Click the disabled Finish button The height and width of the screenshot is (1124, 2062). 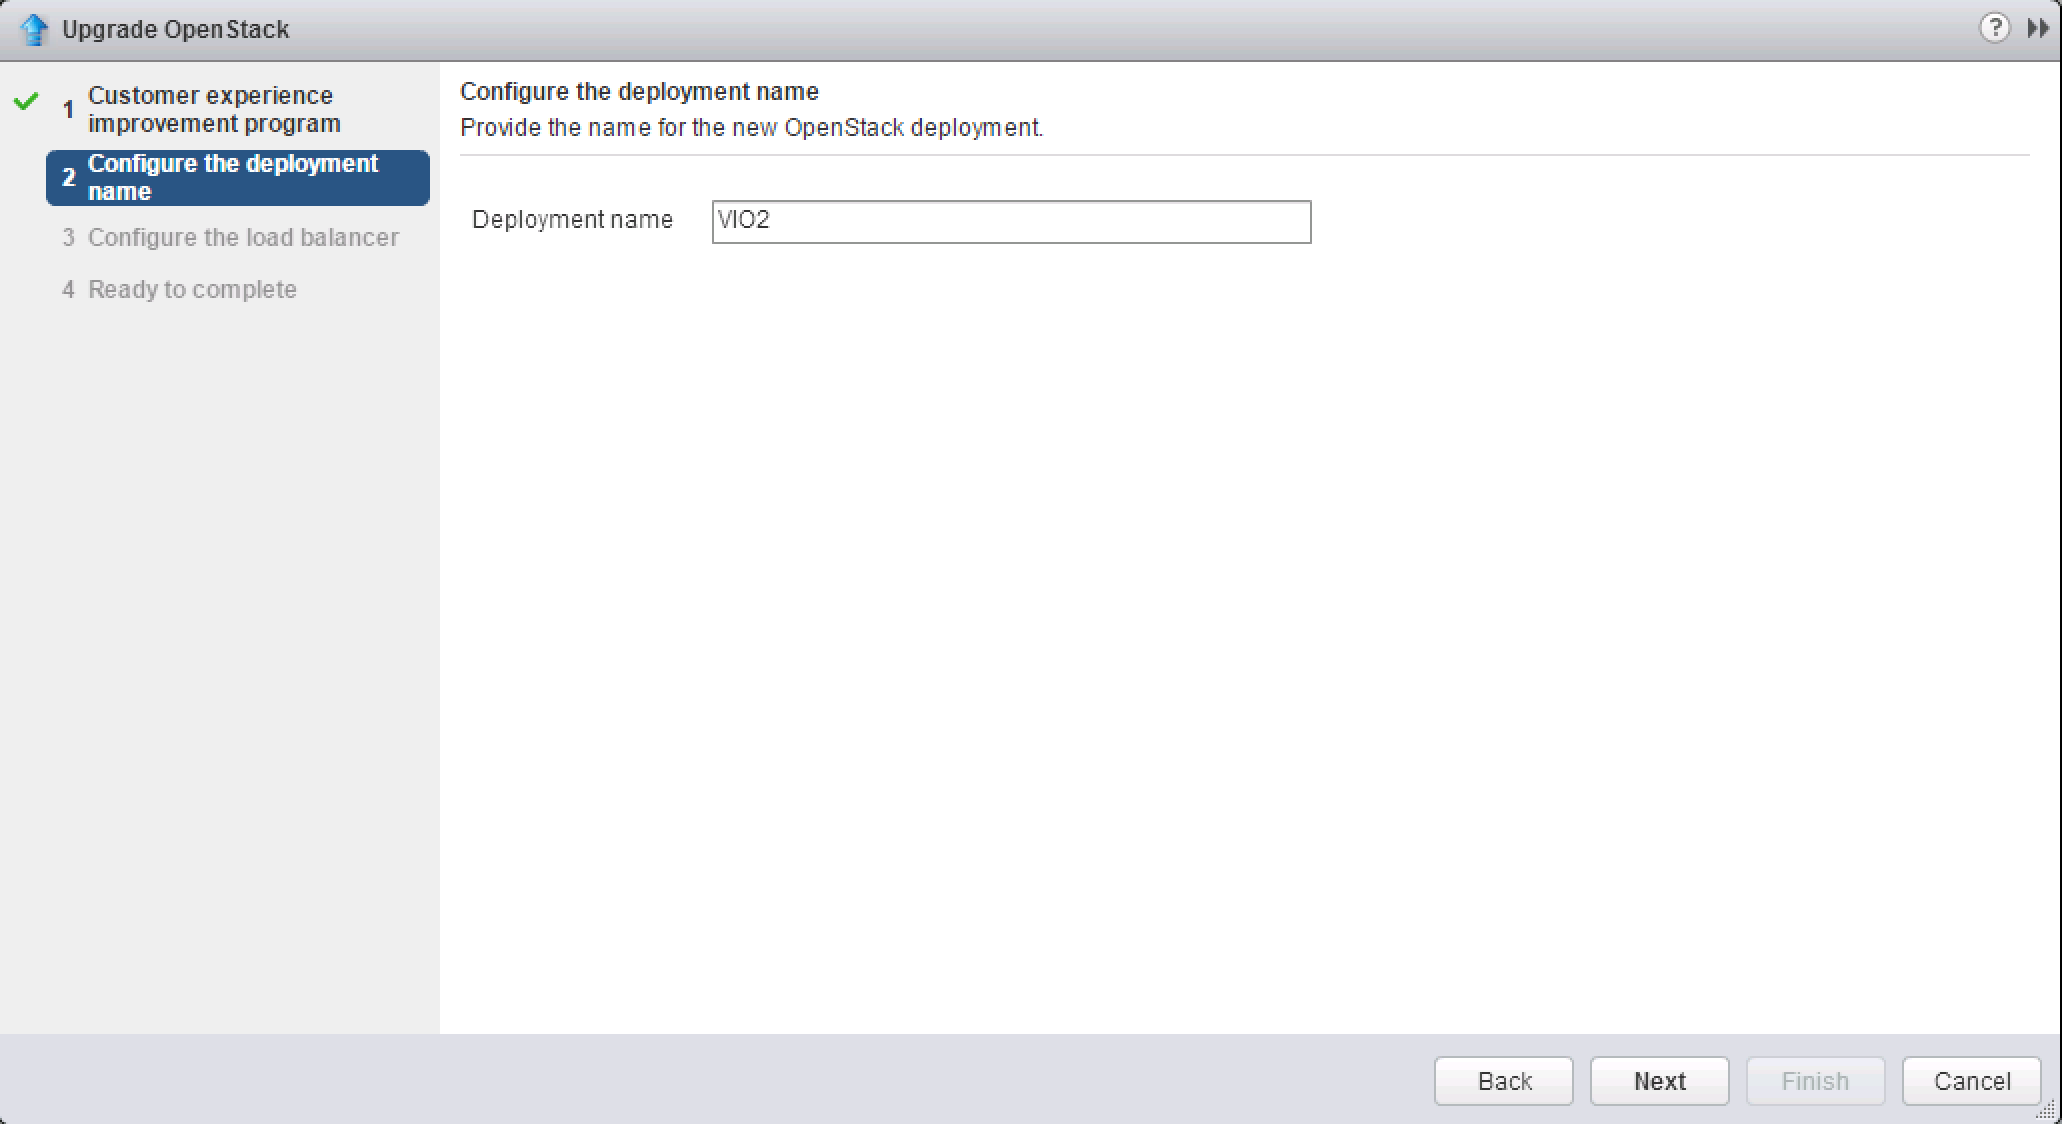pos(1815,1081)
